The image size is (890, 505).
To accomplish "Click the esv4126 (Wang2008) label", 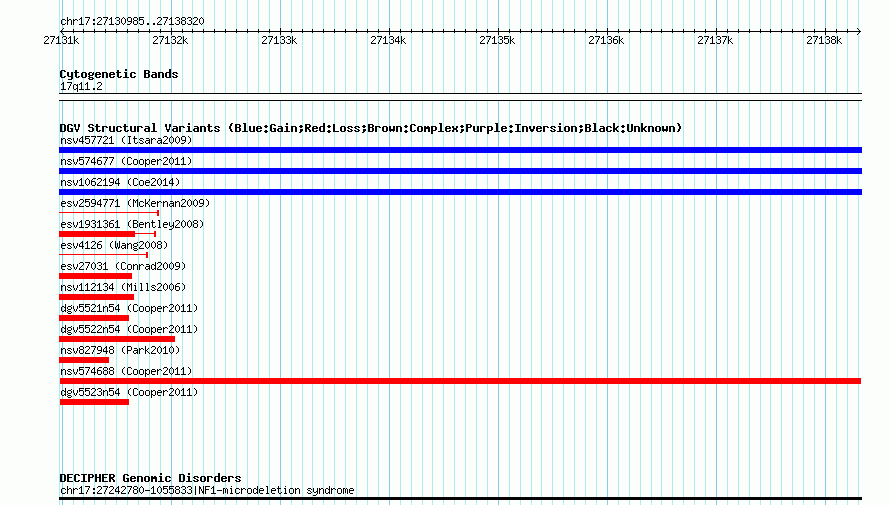I will 114,245.
